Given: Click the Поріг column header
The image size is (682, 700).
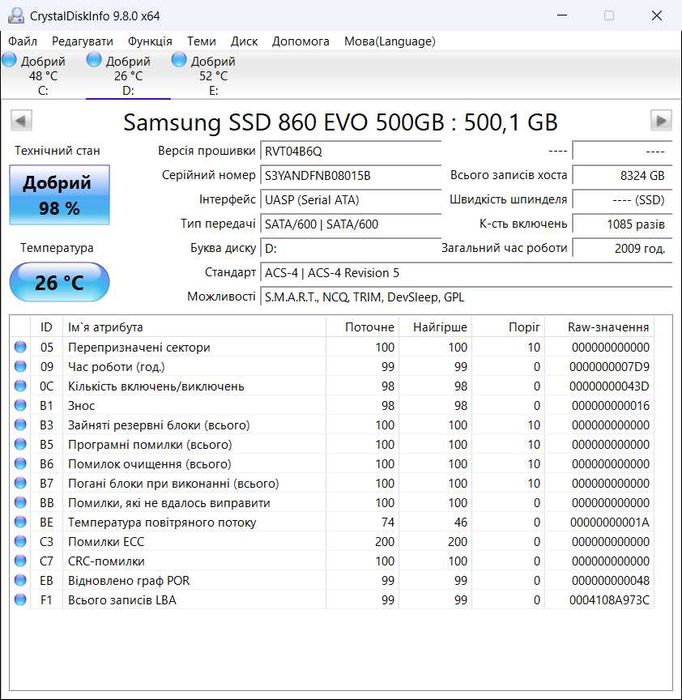Looking at the screenshot, I should click(x=508, y=327).
